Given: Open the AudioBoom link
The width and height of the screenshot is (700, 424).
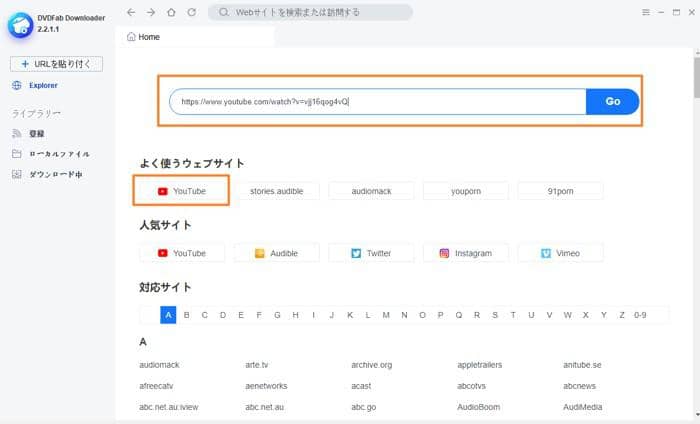Looking at the screenshot, I should point(478,407).
